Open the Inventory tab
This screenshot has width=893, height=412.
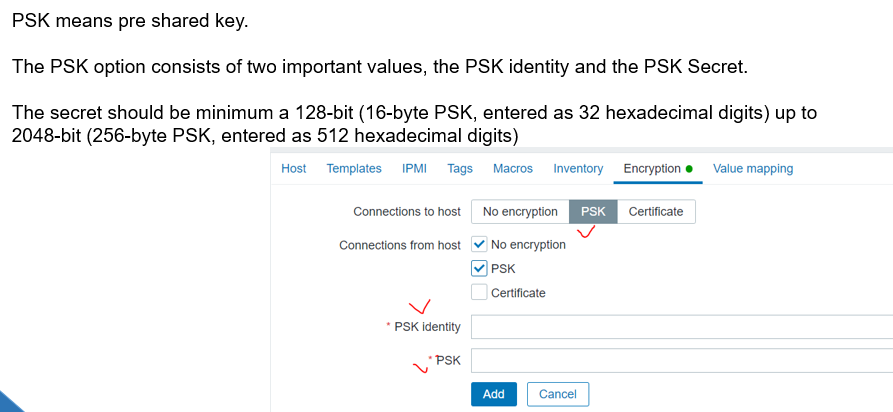[578, 169]
